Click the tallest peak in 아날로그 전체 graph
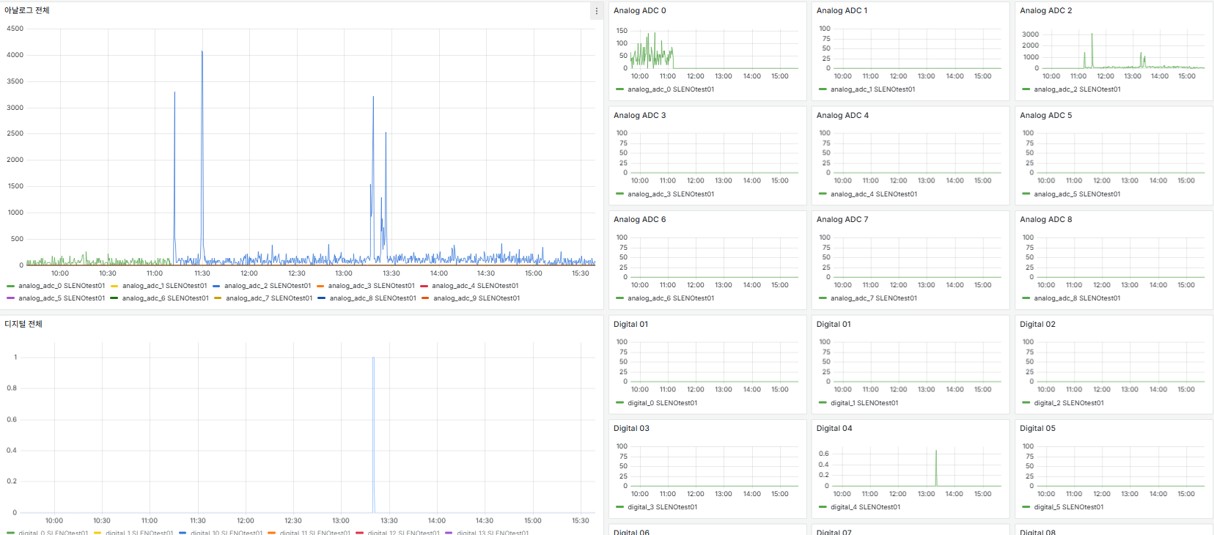This screenshot has width=1214, height=535. 202,53
